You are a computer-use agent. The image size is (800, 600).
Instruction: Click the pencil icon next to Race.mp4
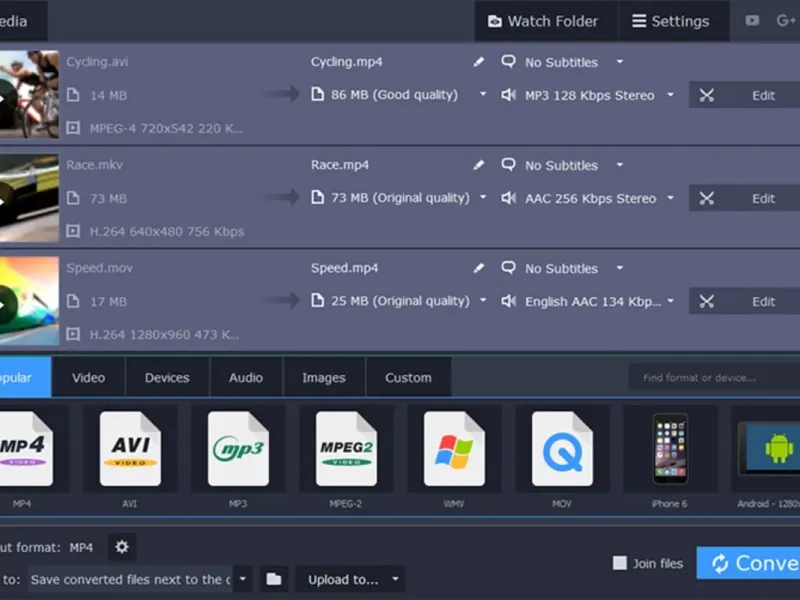(478, 165)
